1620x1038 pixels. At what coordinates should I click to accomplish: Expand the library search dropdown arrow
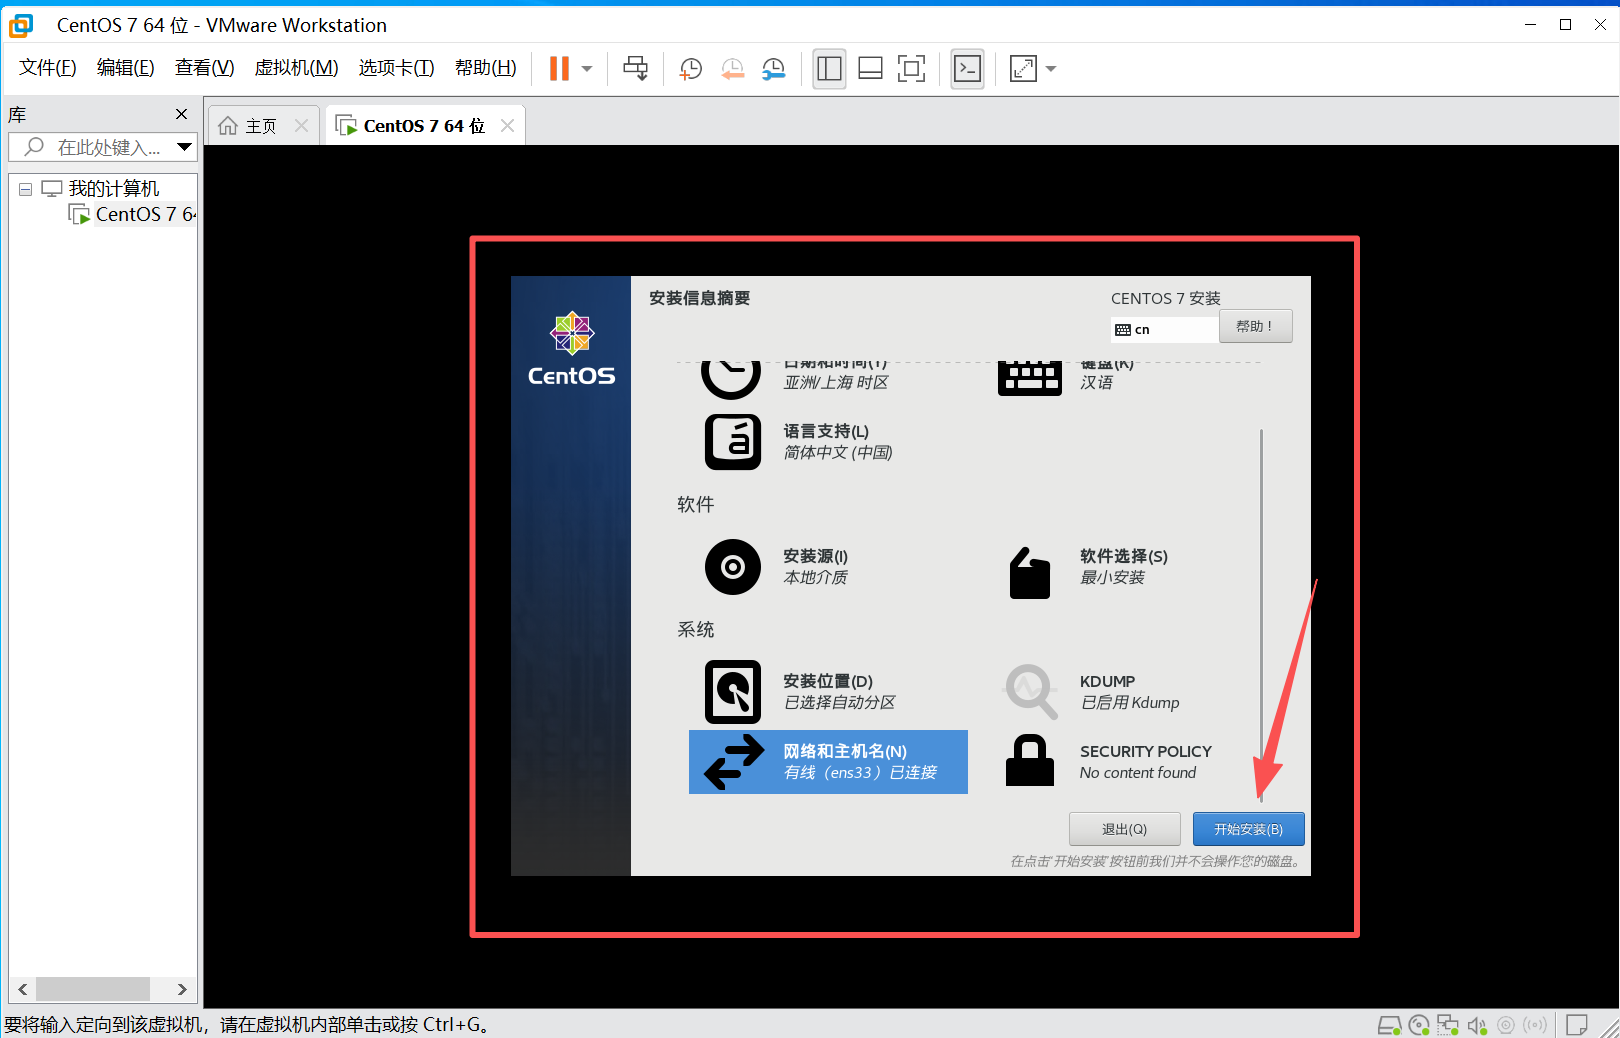point(184,147)
